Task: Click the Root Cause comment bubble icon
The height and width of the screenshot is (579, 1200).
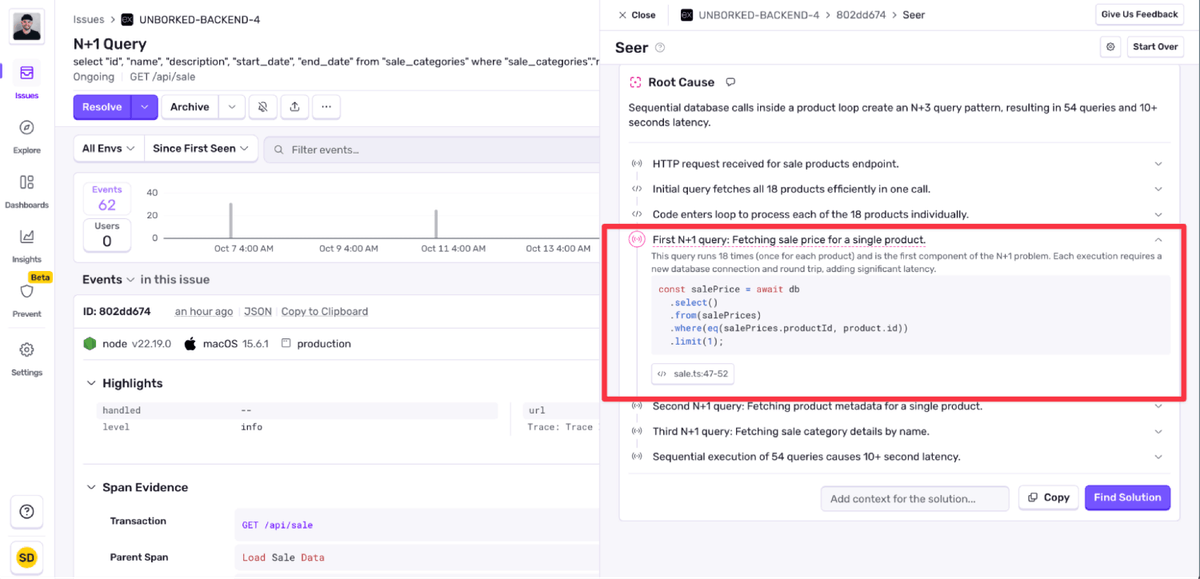Action: [x=731, y=82]
